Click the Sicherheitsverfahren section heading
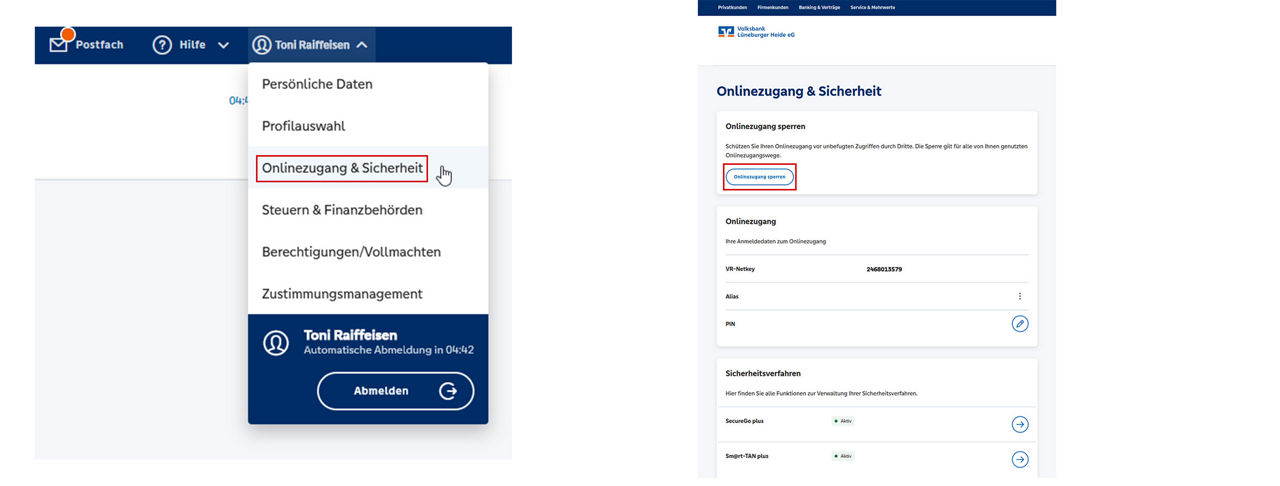Image resolution: width=1280 pixels, height=486 pixels. 763,373
